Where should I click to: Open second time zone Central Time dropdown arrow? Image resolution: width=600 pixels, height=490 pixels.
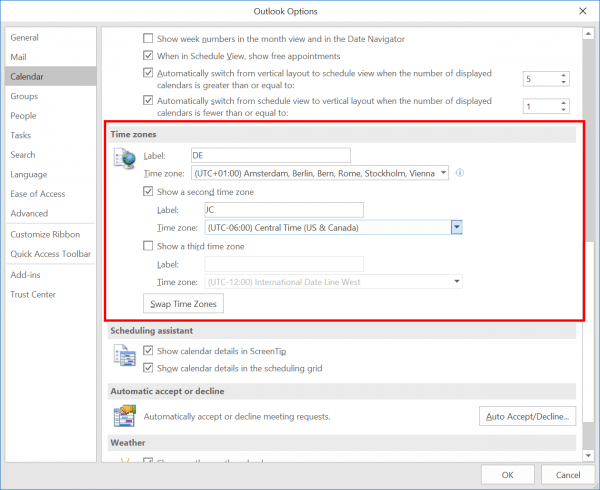pos(457,228)
